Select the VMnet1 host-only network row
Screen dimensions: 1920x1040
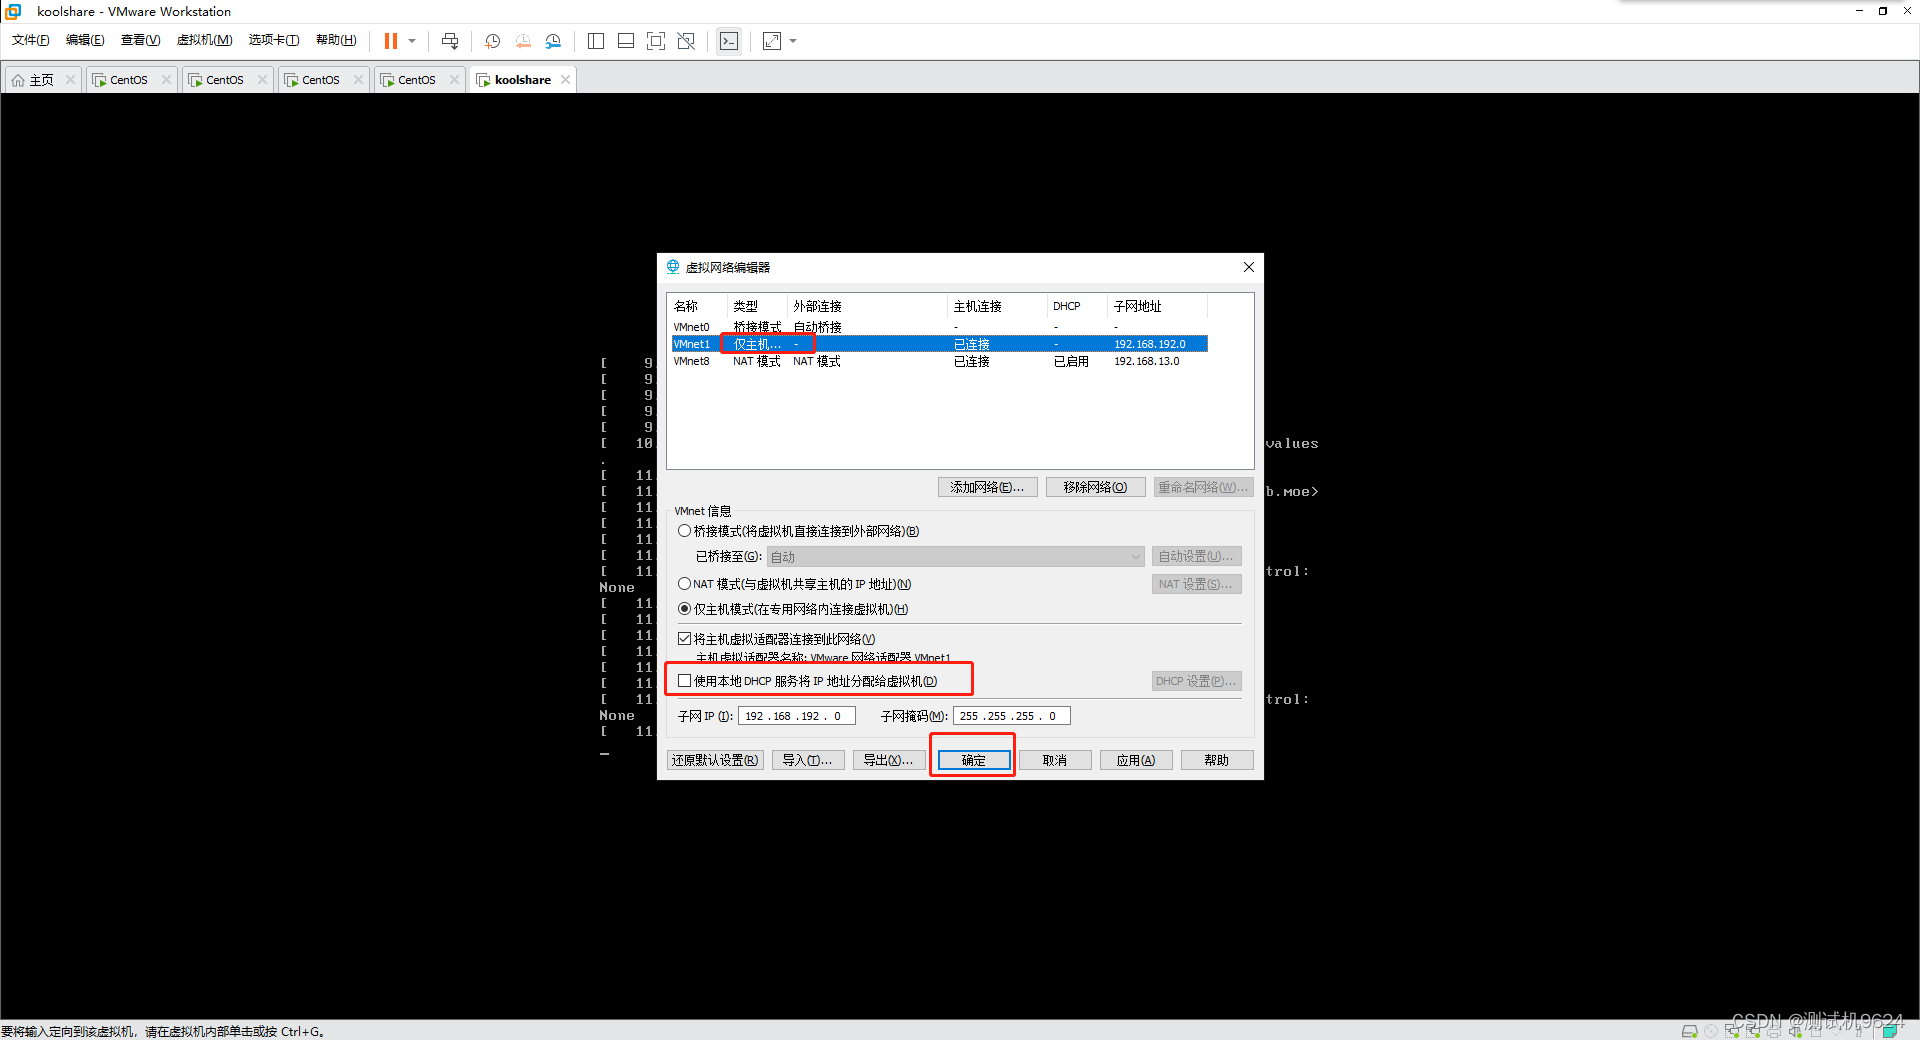[x=938, y=344]
